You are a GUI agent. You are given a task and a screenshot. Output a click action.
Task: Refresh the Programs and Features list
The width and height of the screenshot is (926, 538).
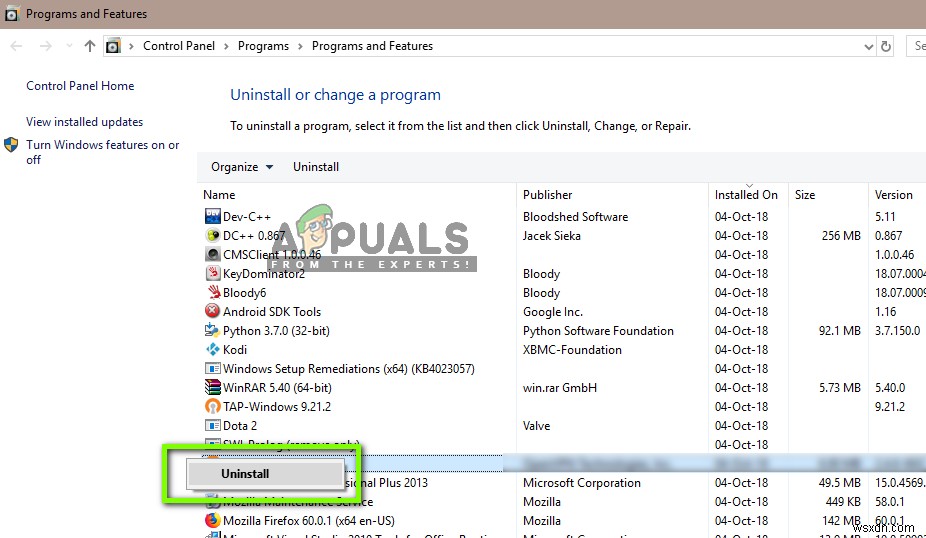[x=886, y=46]
